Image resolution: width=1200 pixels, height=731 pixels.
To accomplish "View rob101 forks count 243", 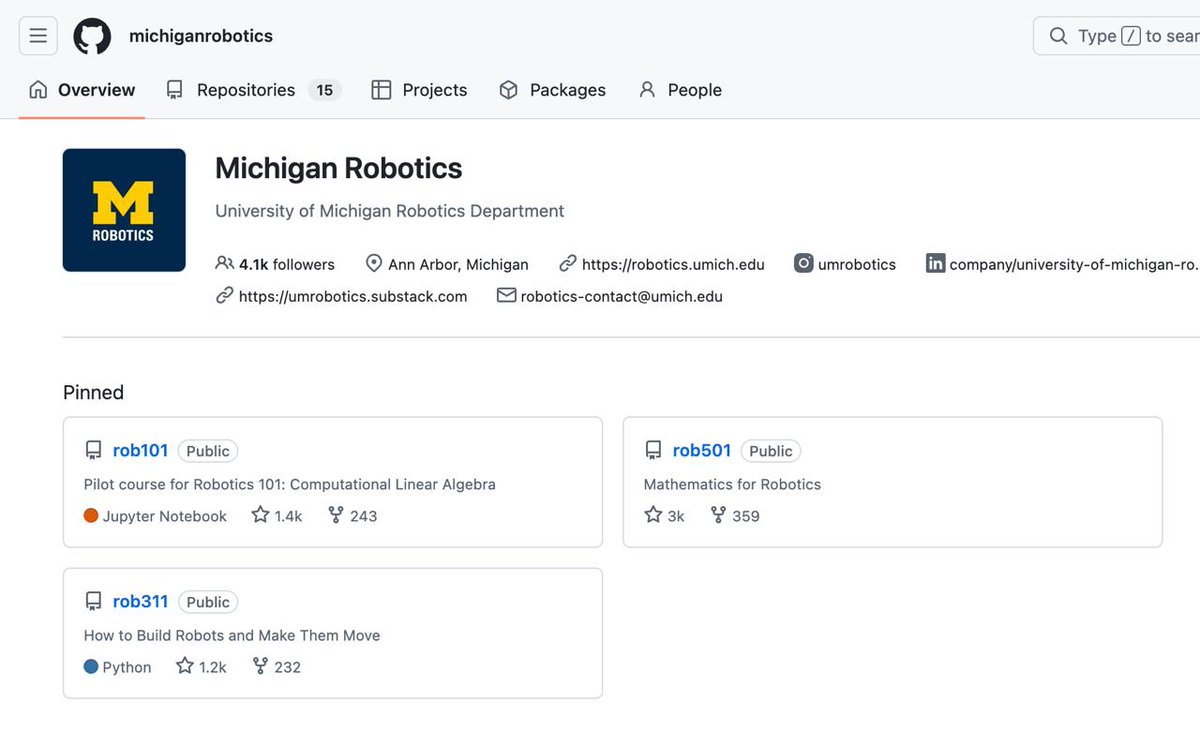I will point(352,516).
